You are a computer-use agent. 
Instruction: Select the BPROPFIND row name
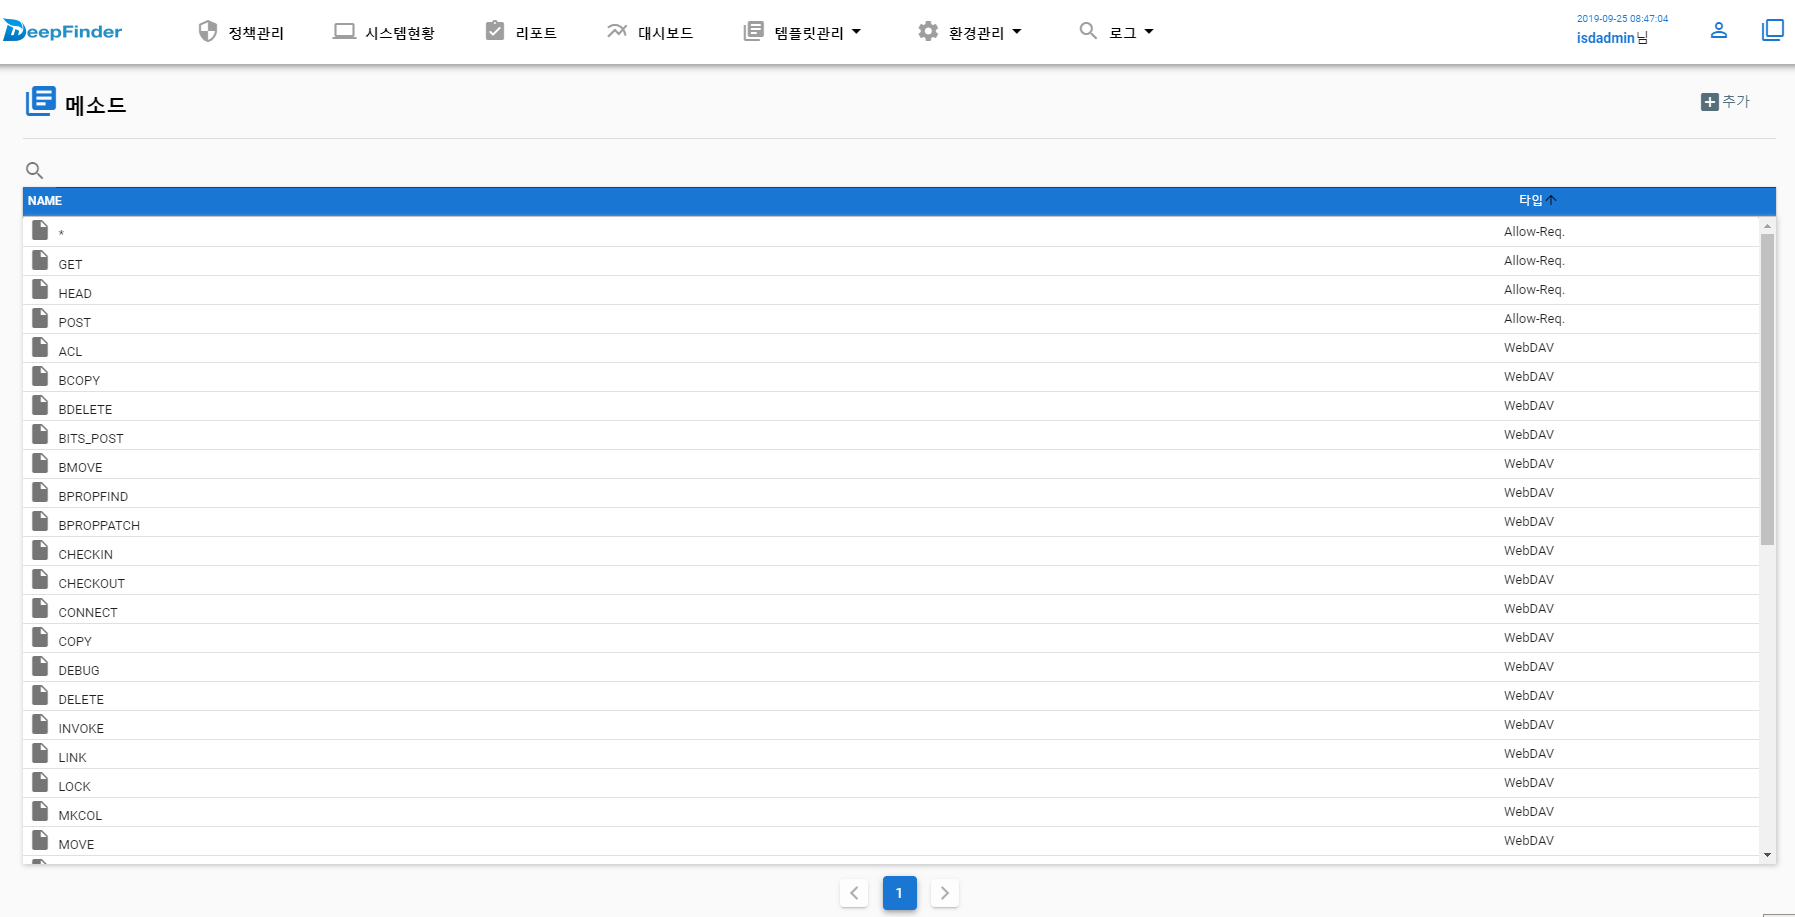[93, 497]
